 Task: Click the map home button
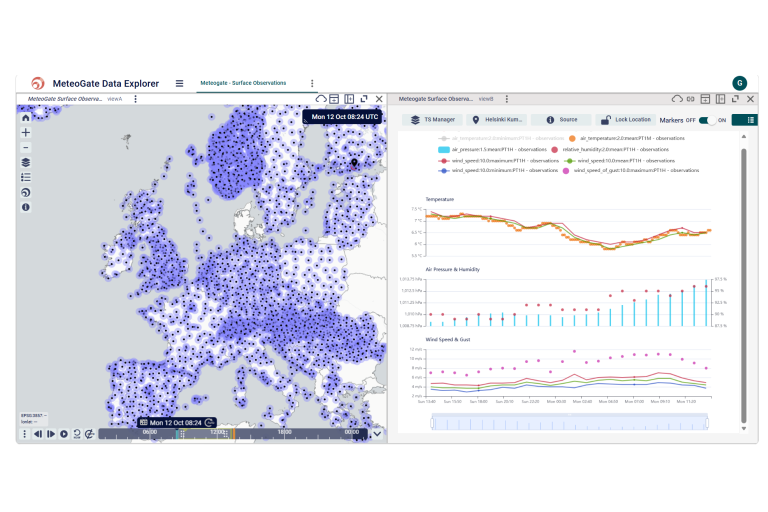pyautogui.click(x=26, y=118)
